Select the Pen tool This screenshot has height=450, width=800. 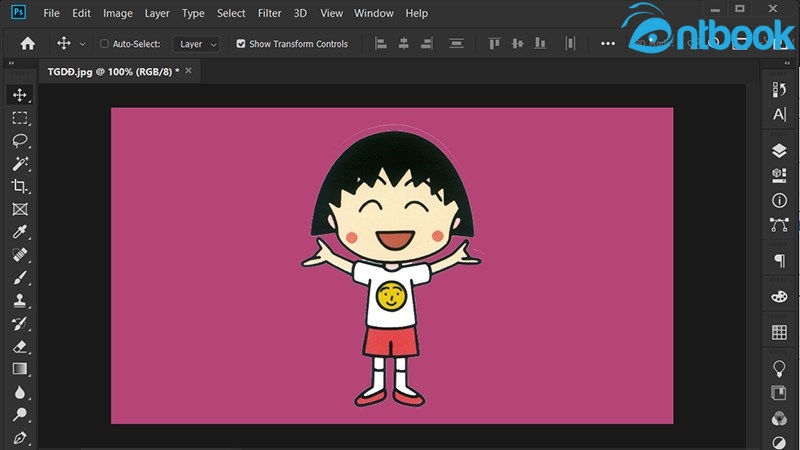click(x=20, y=438)
